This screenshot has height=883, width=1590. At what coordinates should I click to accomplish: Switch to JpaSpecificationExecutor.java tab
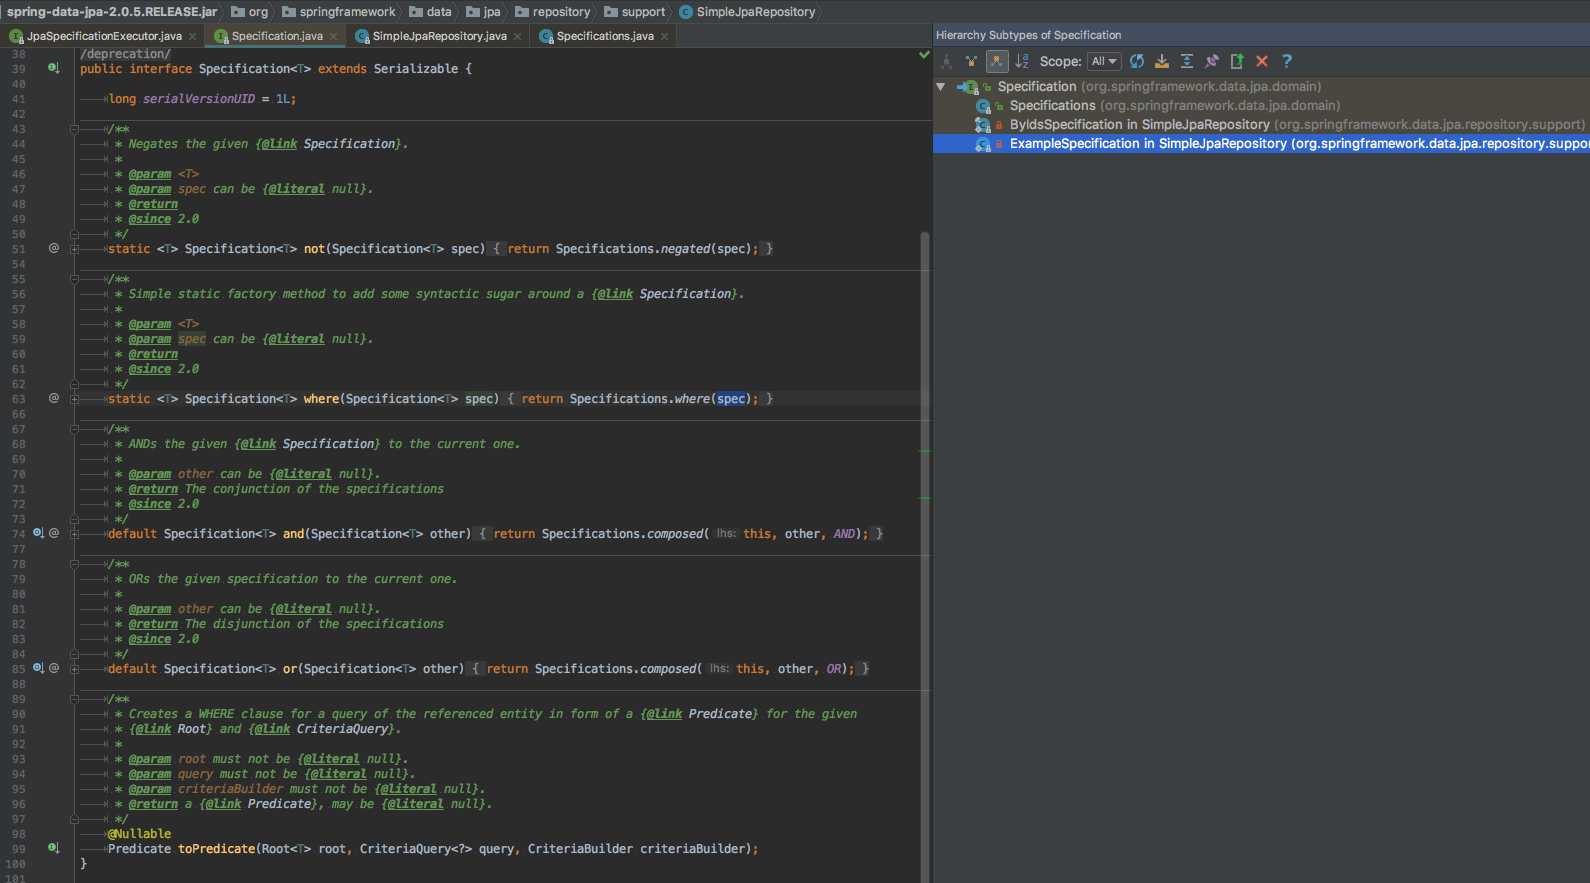(x=104, y=36)
